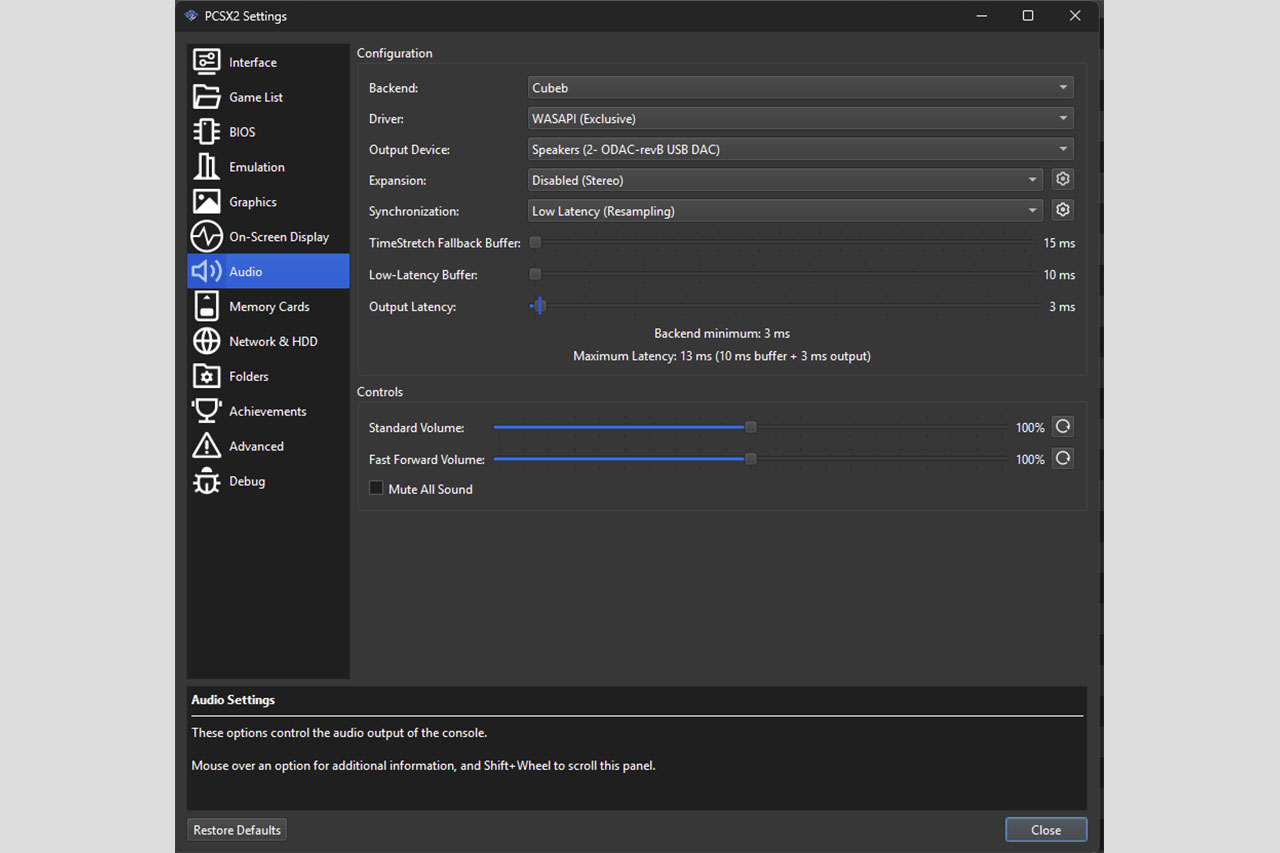Click the Game List folder icon
This screenshot has height=853, width=1280.
click(x=206, y=97)
